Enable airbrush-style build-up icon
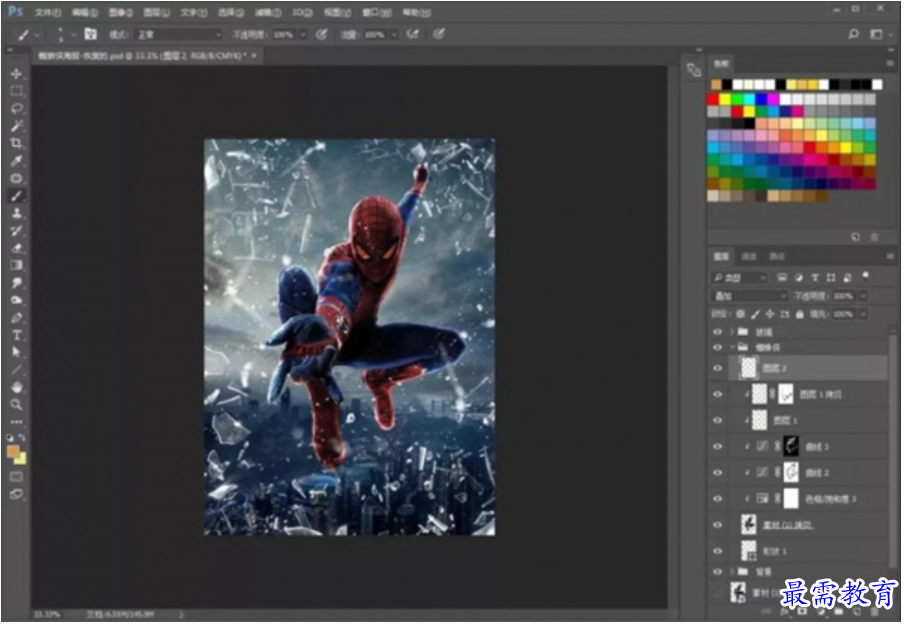Image resolution: width=904 pixels, height=625 pixels. pos(413,35)
